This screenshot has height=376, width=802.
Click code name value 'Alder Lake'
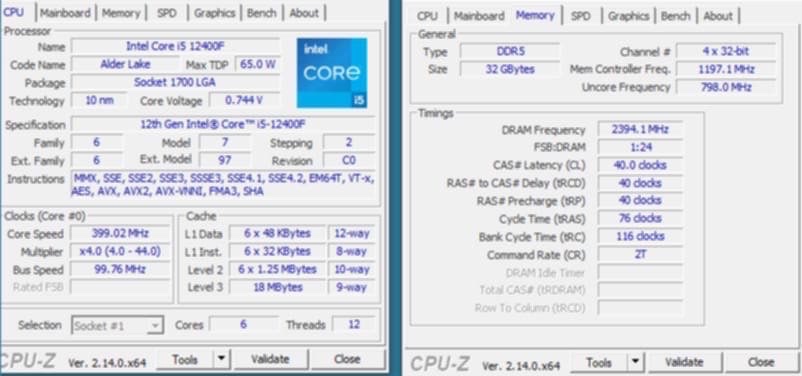point(125,64)
